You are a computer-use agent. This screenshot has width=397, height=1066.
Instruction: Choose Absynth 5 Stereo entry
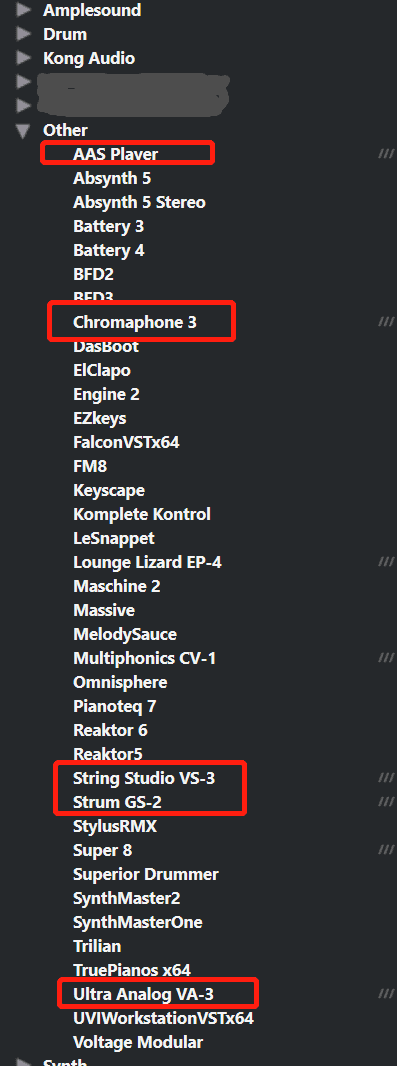(139, 203)
